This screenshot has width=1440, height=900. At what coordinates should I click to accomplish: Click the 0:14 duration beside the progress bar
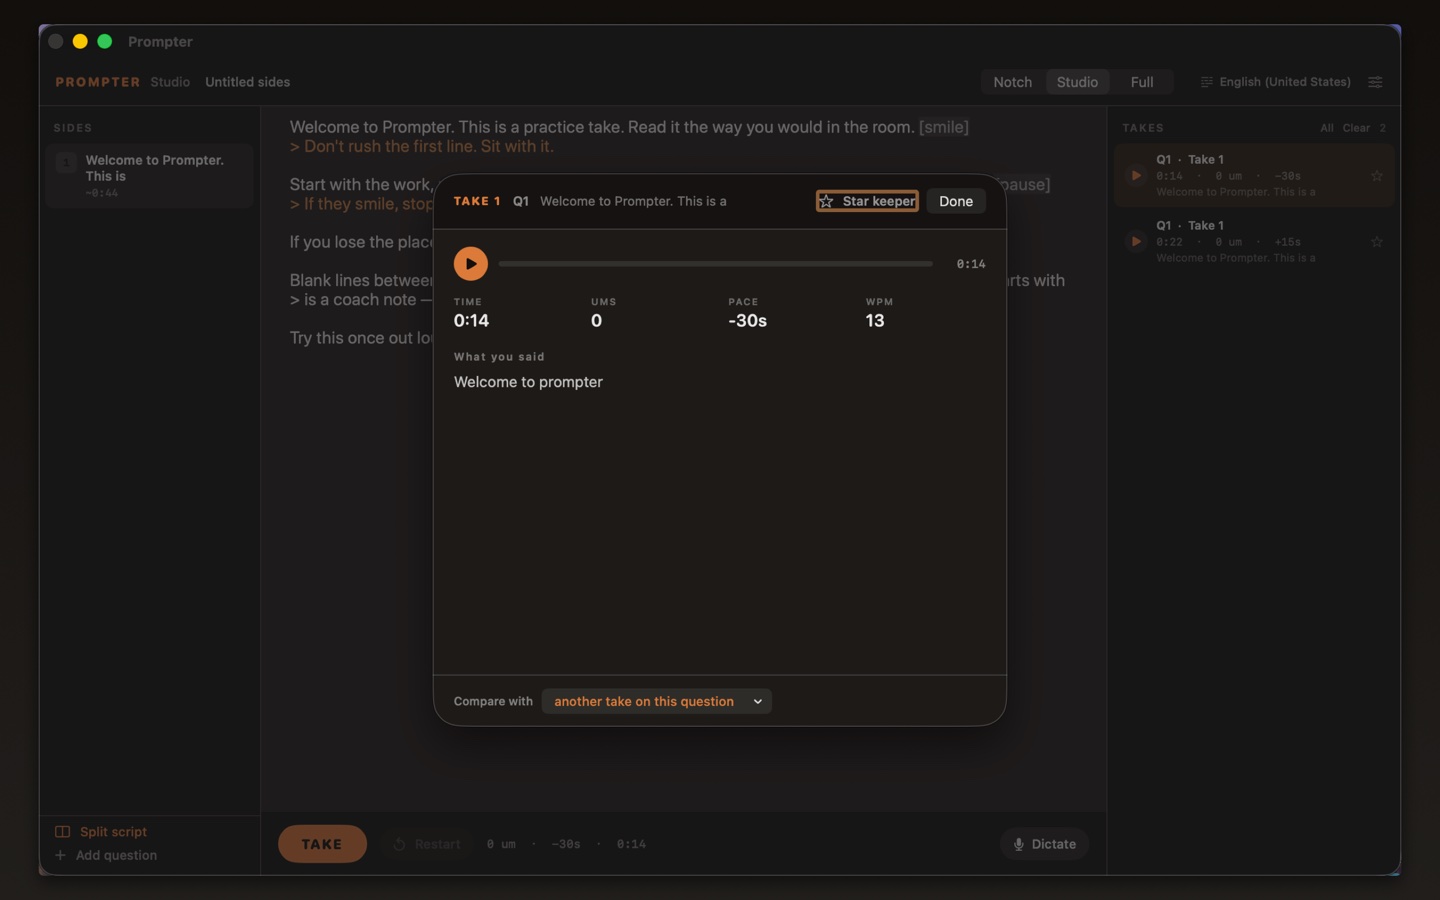pos(971,264)
